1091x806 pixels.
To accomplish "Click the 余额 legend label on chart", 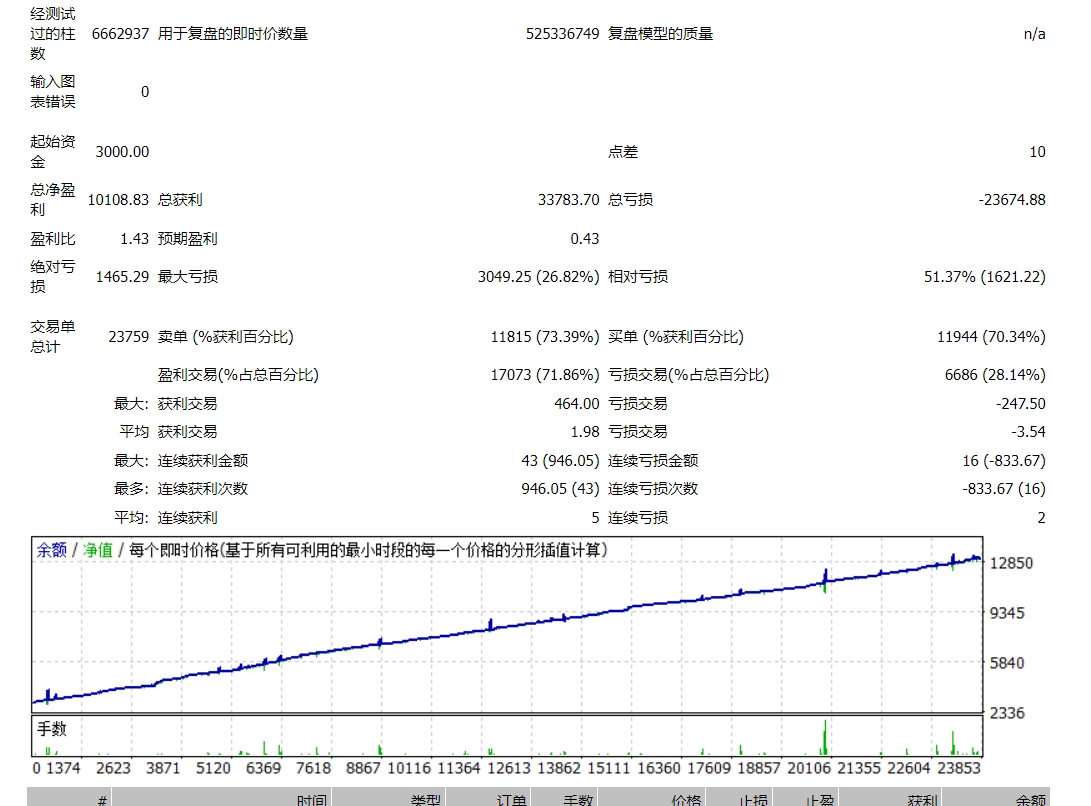I will [51, 550].
